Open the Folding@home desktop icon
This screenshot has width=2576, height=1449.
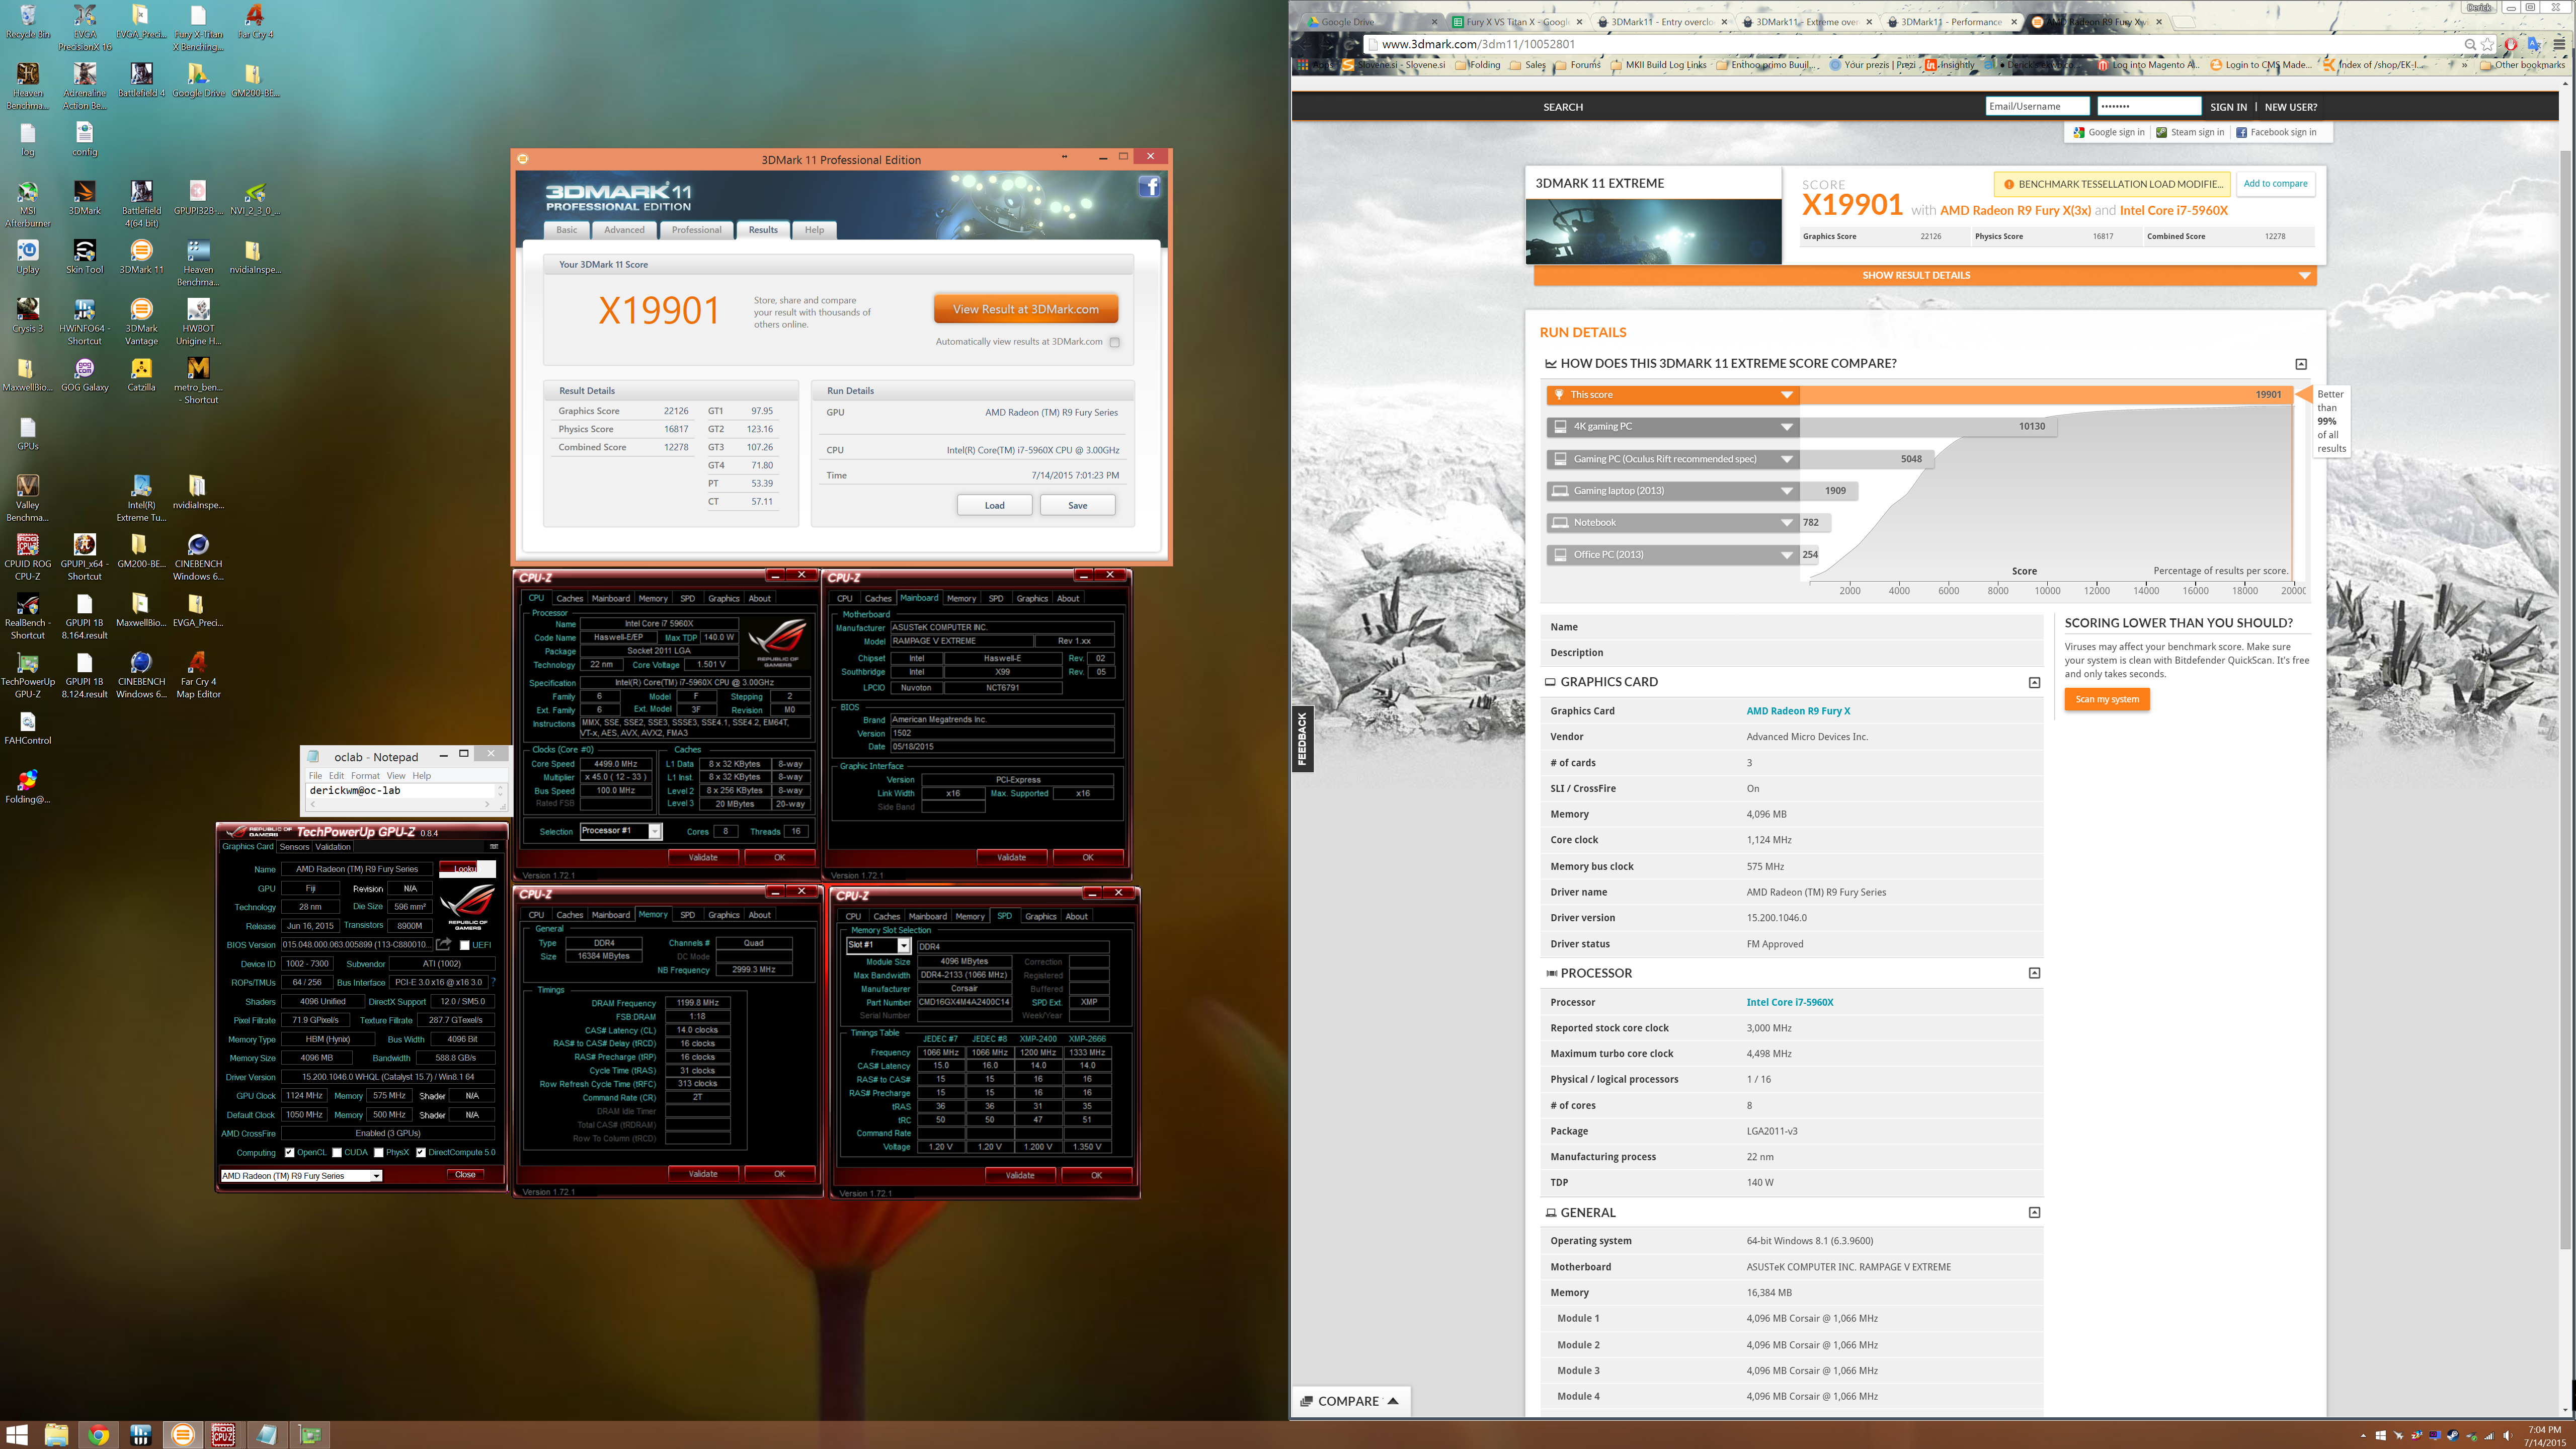(x=28, y=787)
